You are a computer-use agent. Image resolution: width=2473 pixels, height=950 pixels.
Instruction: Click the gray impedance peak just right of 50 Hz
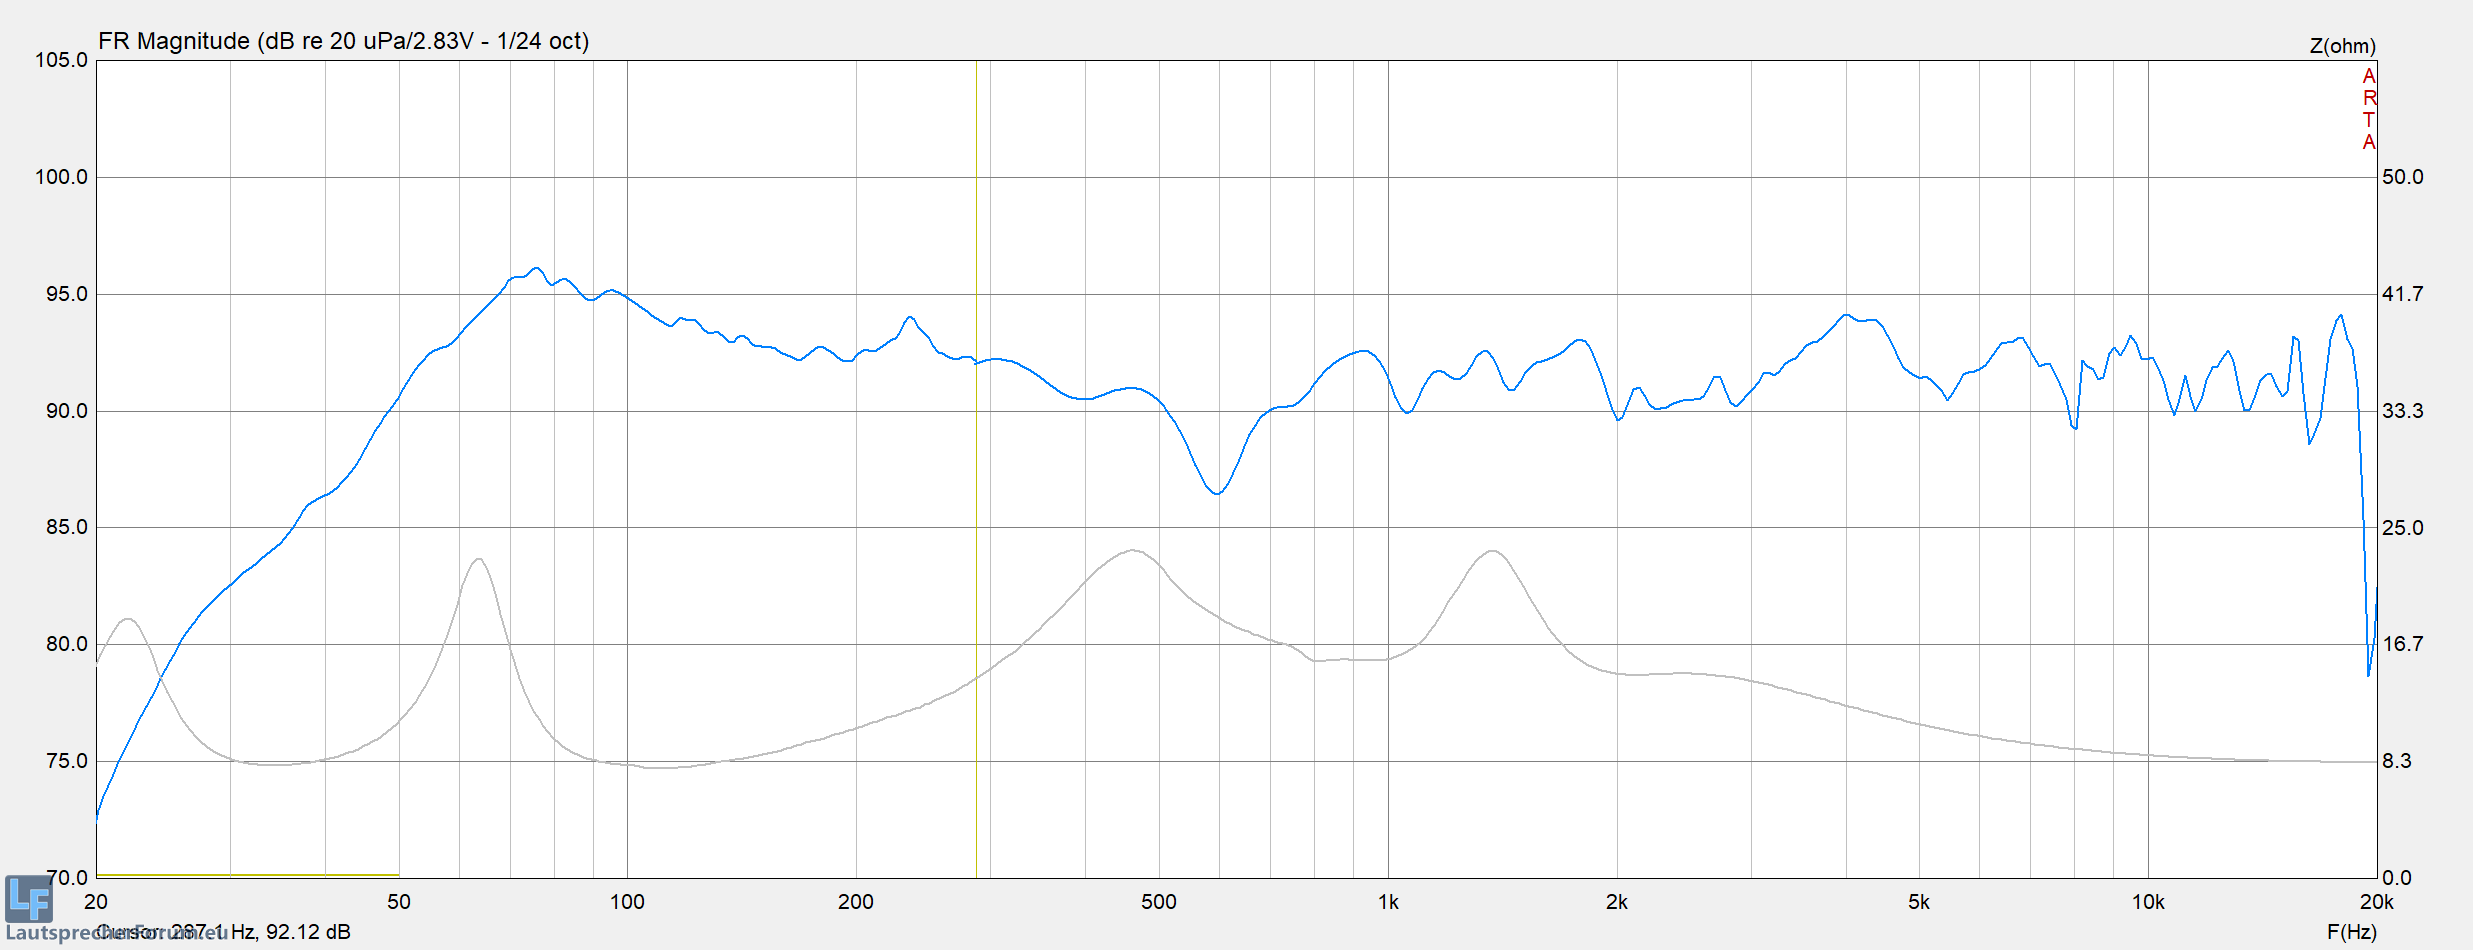coord(480,559)
